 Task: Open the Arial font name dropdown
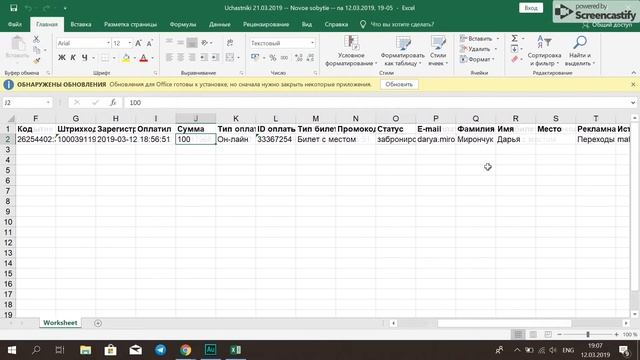(x=108, y=43)
